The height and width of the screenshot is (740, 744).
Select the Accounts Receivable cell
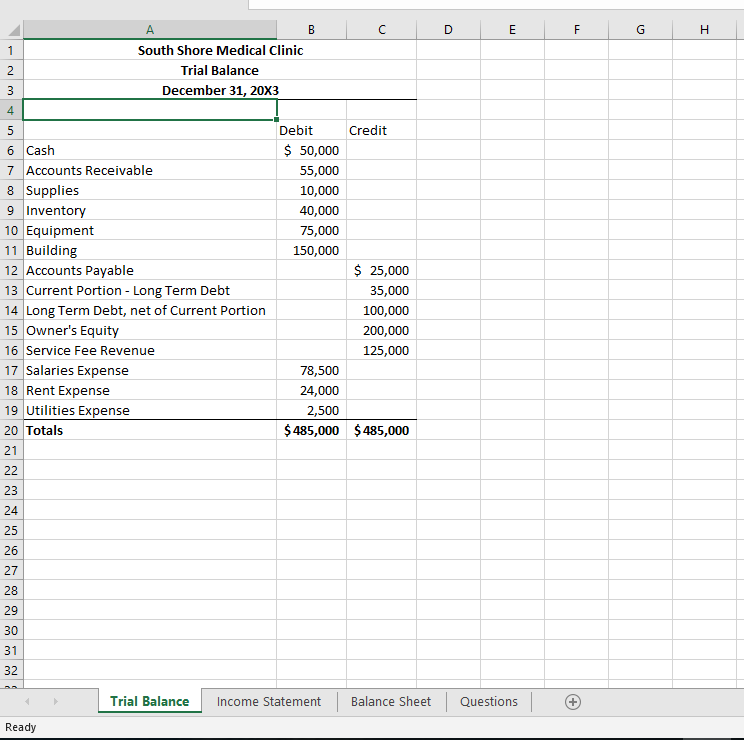coord(149,170)
